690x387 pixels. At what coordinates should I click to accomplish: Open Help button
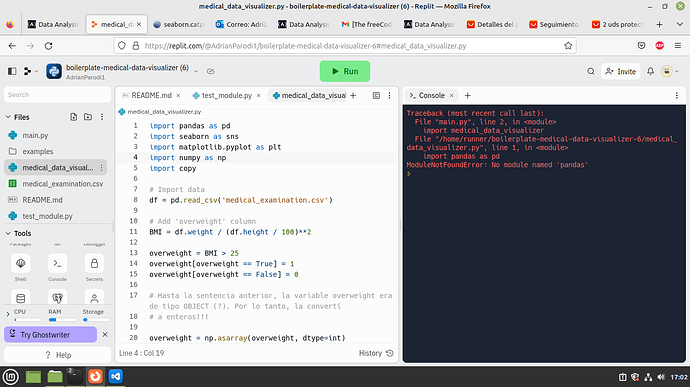(58, 355)
